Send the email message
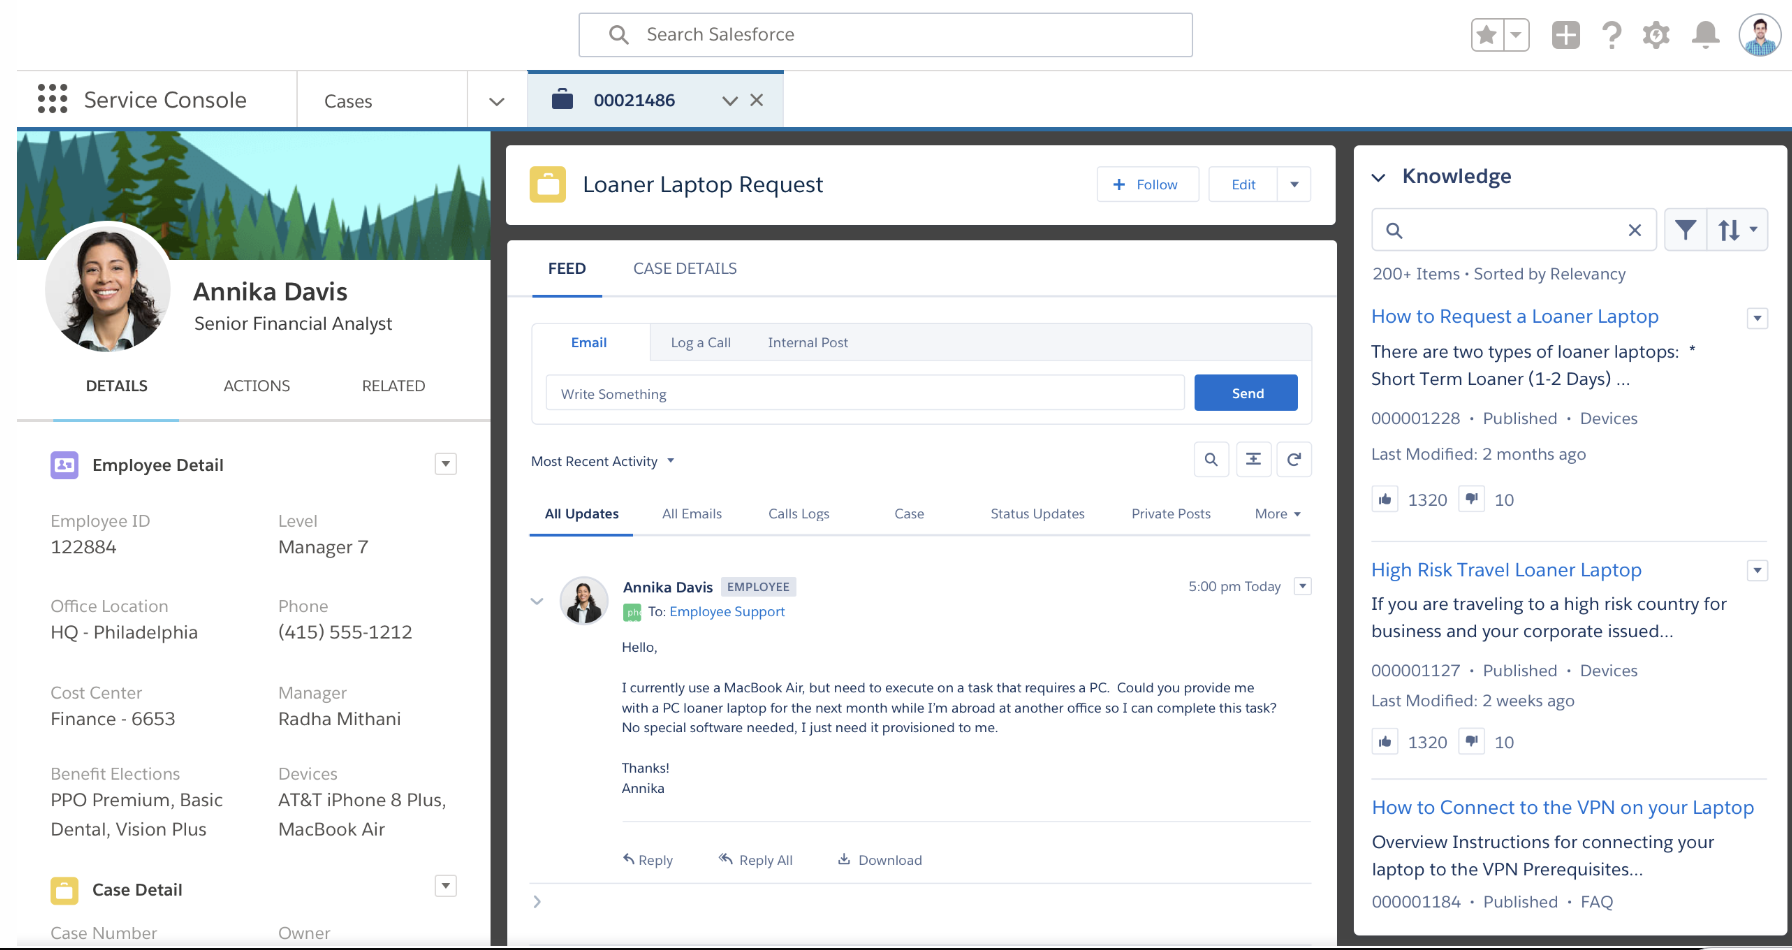1792x950 pixels. [1246, 393]
